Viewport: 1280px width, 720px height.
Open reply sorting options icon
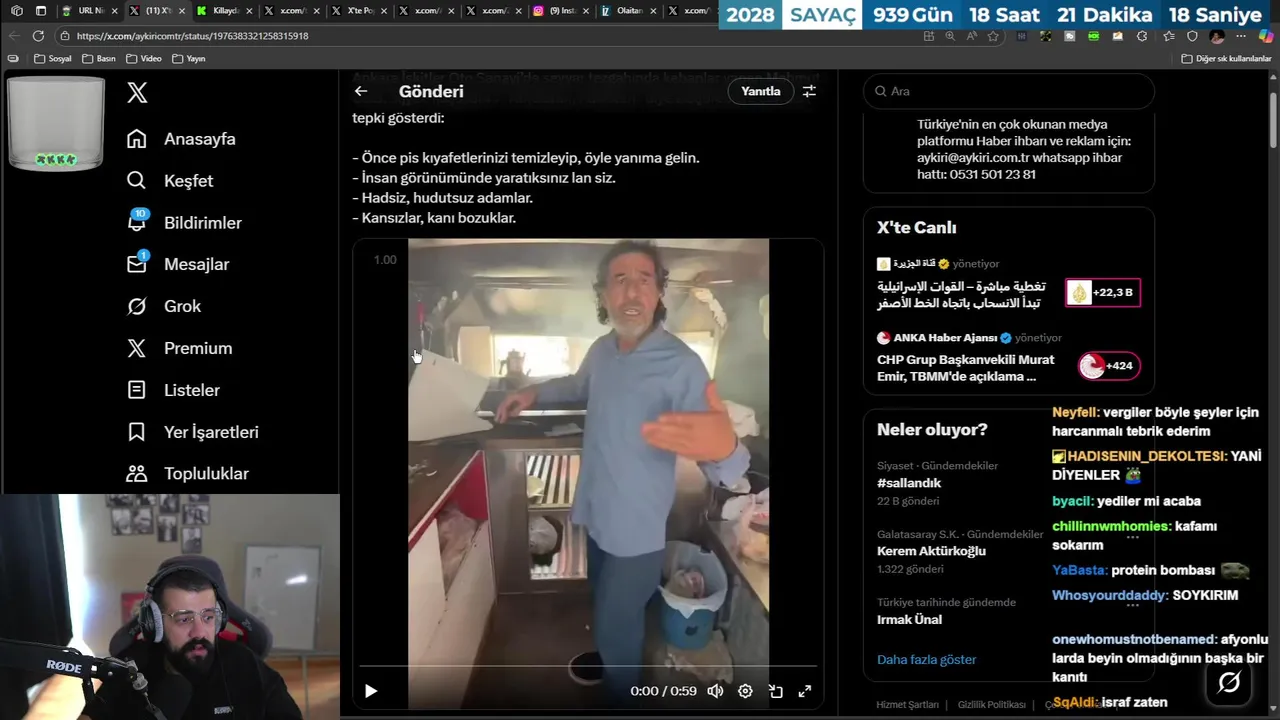point(809,91)
